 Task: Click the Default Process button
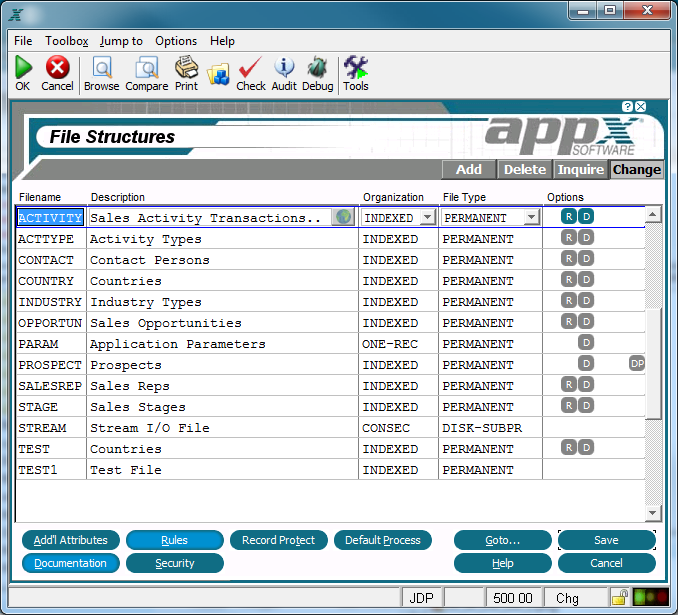click(383, 540)
